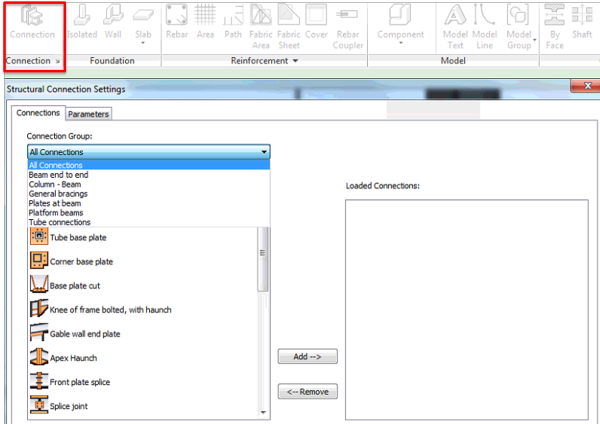Expand the Reinforcement panel dropdown

(x=296, y=61)
